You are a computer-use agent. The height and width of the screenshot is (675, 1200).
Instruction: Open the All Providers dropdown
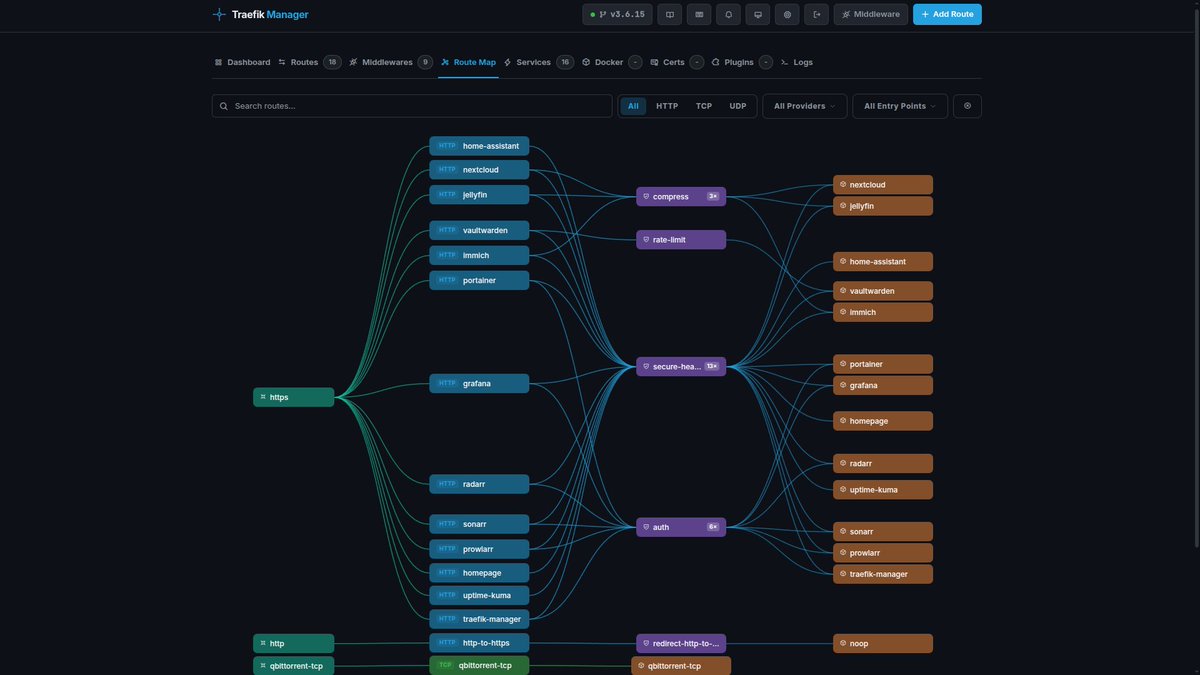(x=805, y=106)
